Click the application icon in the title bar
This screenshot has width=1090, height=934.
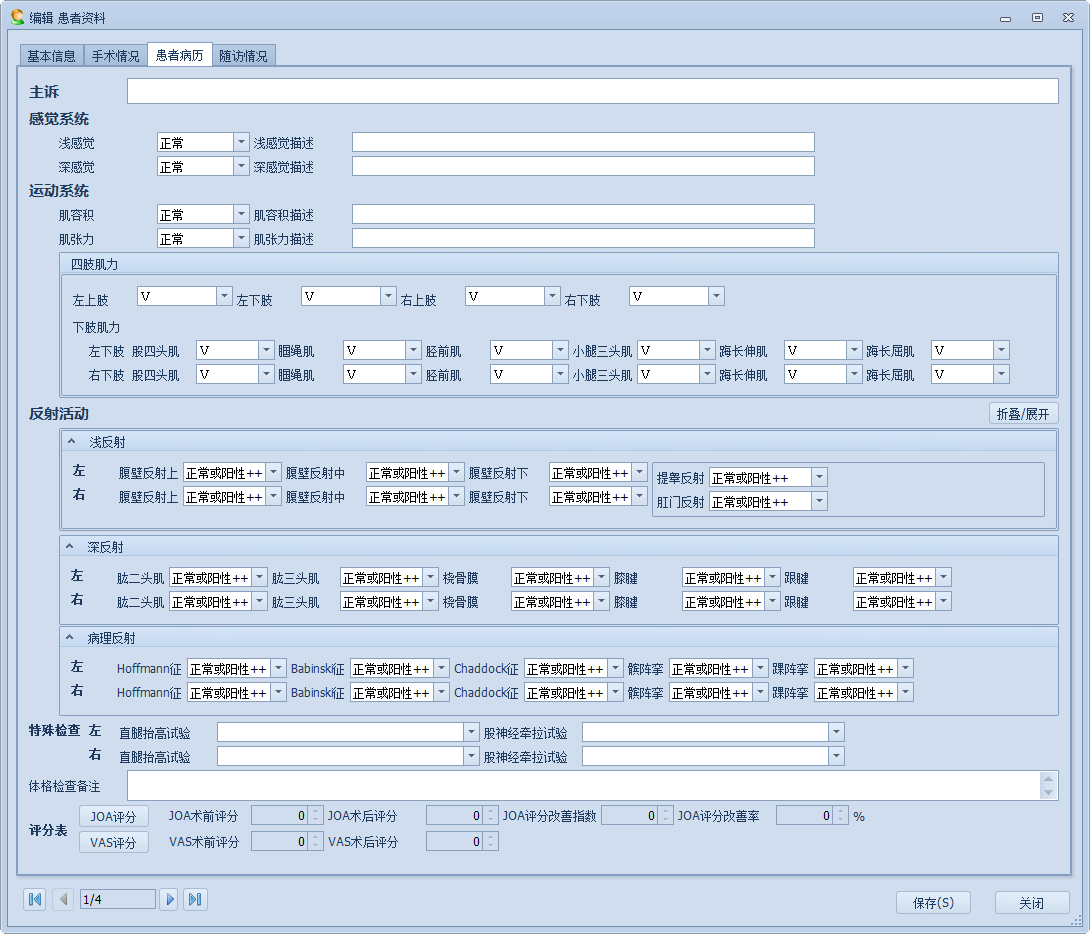(17, 17)
